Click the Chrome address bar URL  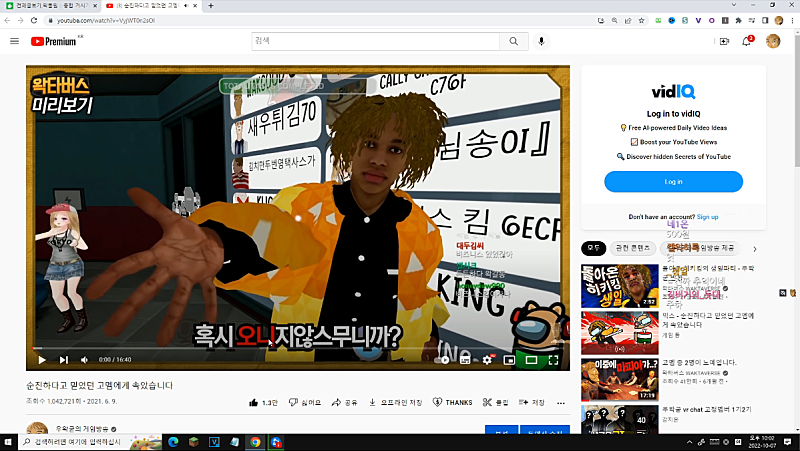(x=106, y=21)
